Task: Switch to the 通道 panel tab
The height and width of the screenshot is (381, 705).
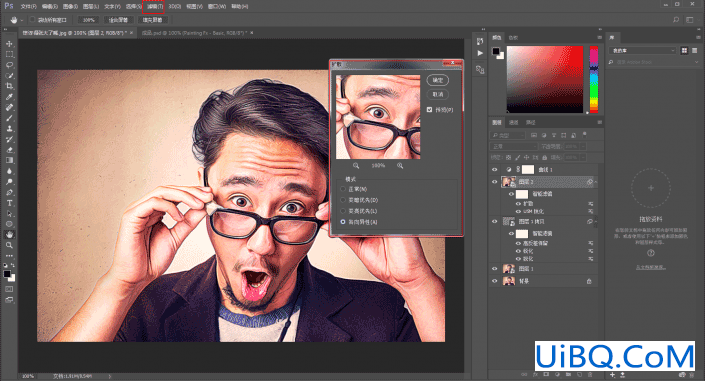Action: tap(513, 122)
